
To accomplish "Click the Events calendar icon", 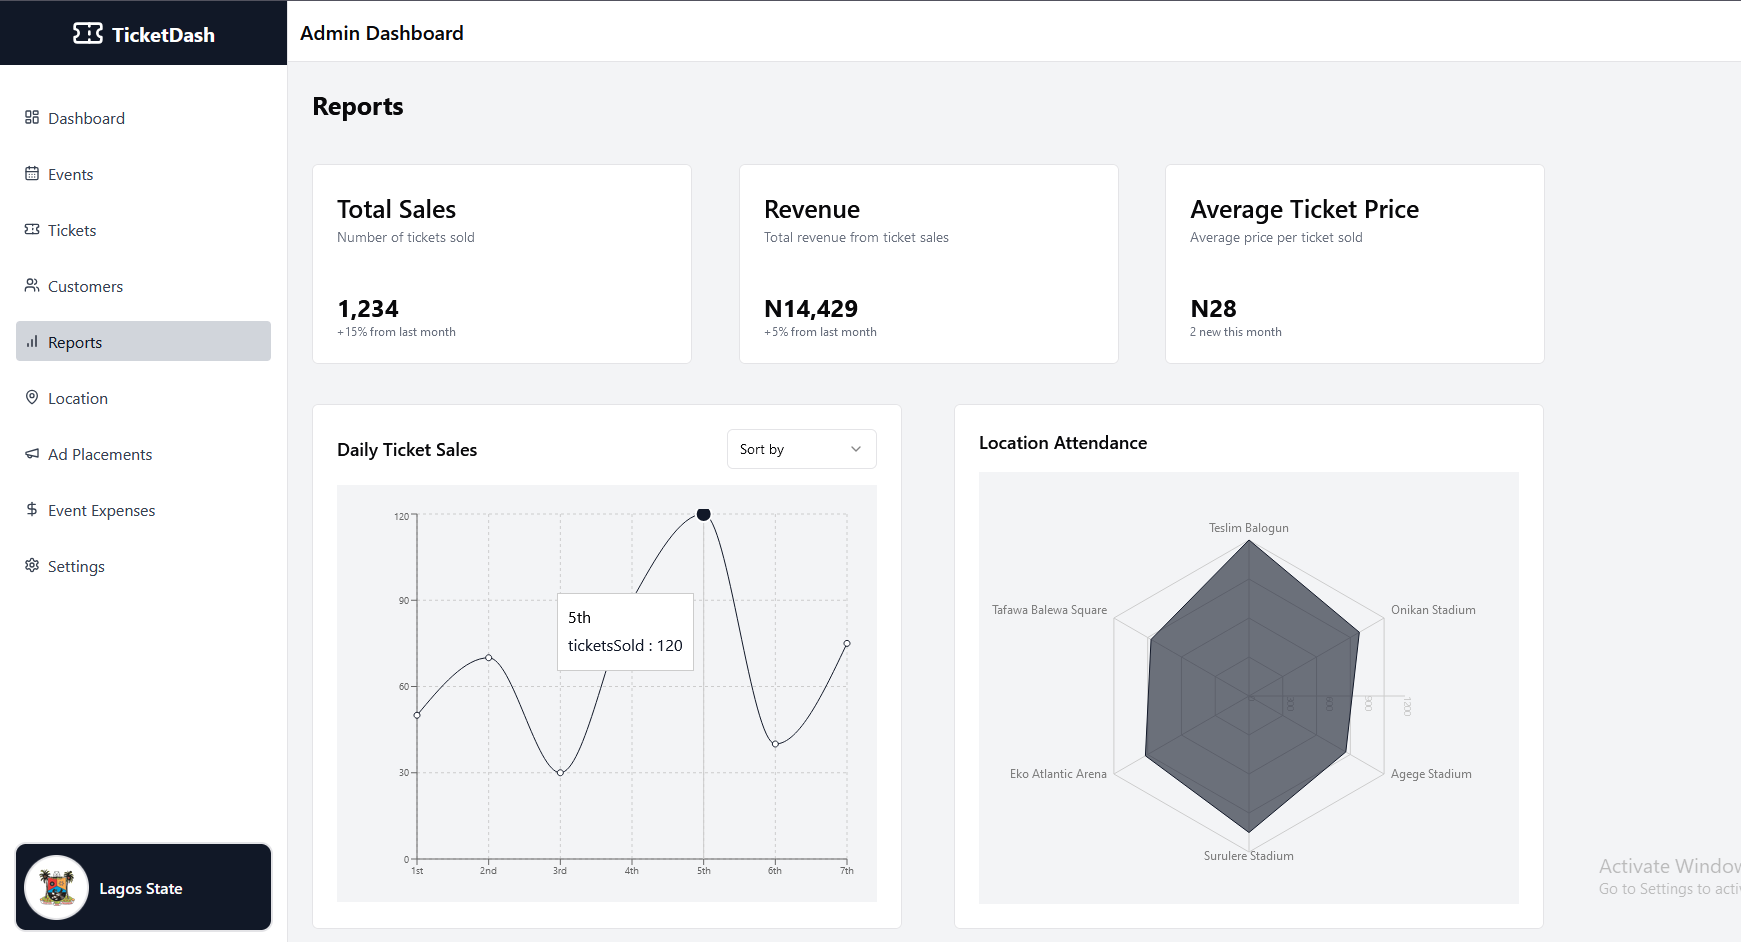I will pos(32,173).
